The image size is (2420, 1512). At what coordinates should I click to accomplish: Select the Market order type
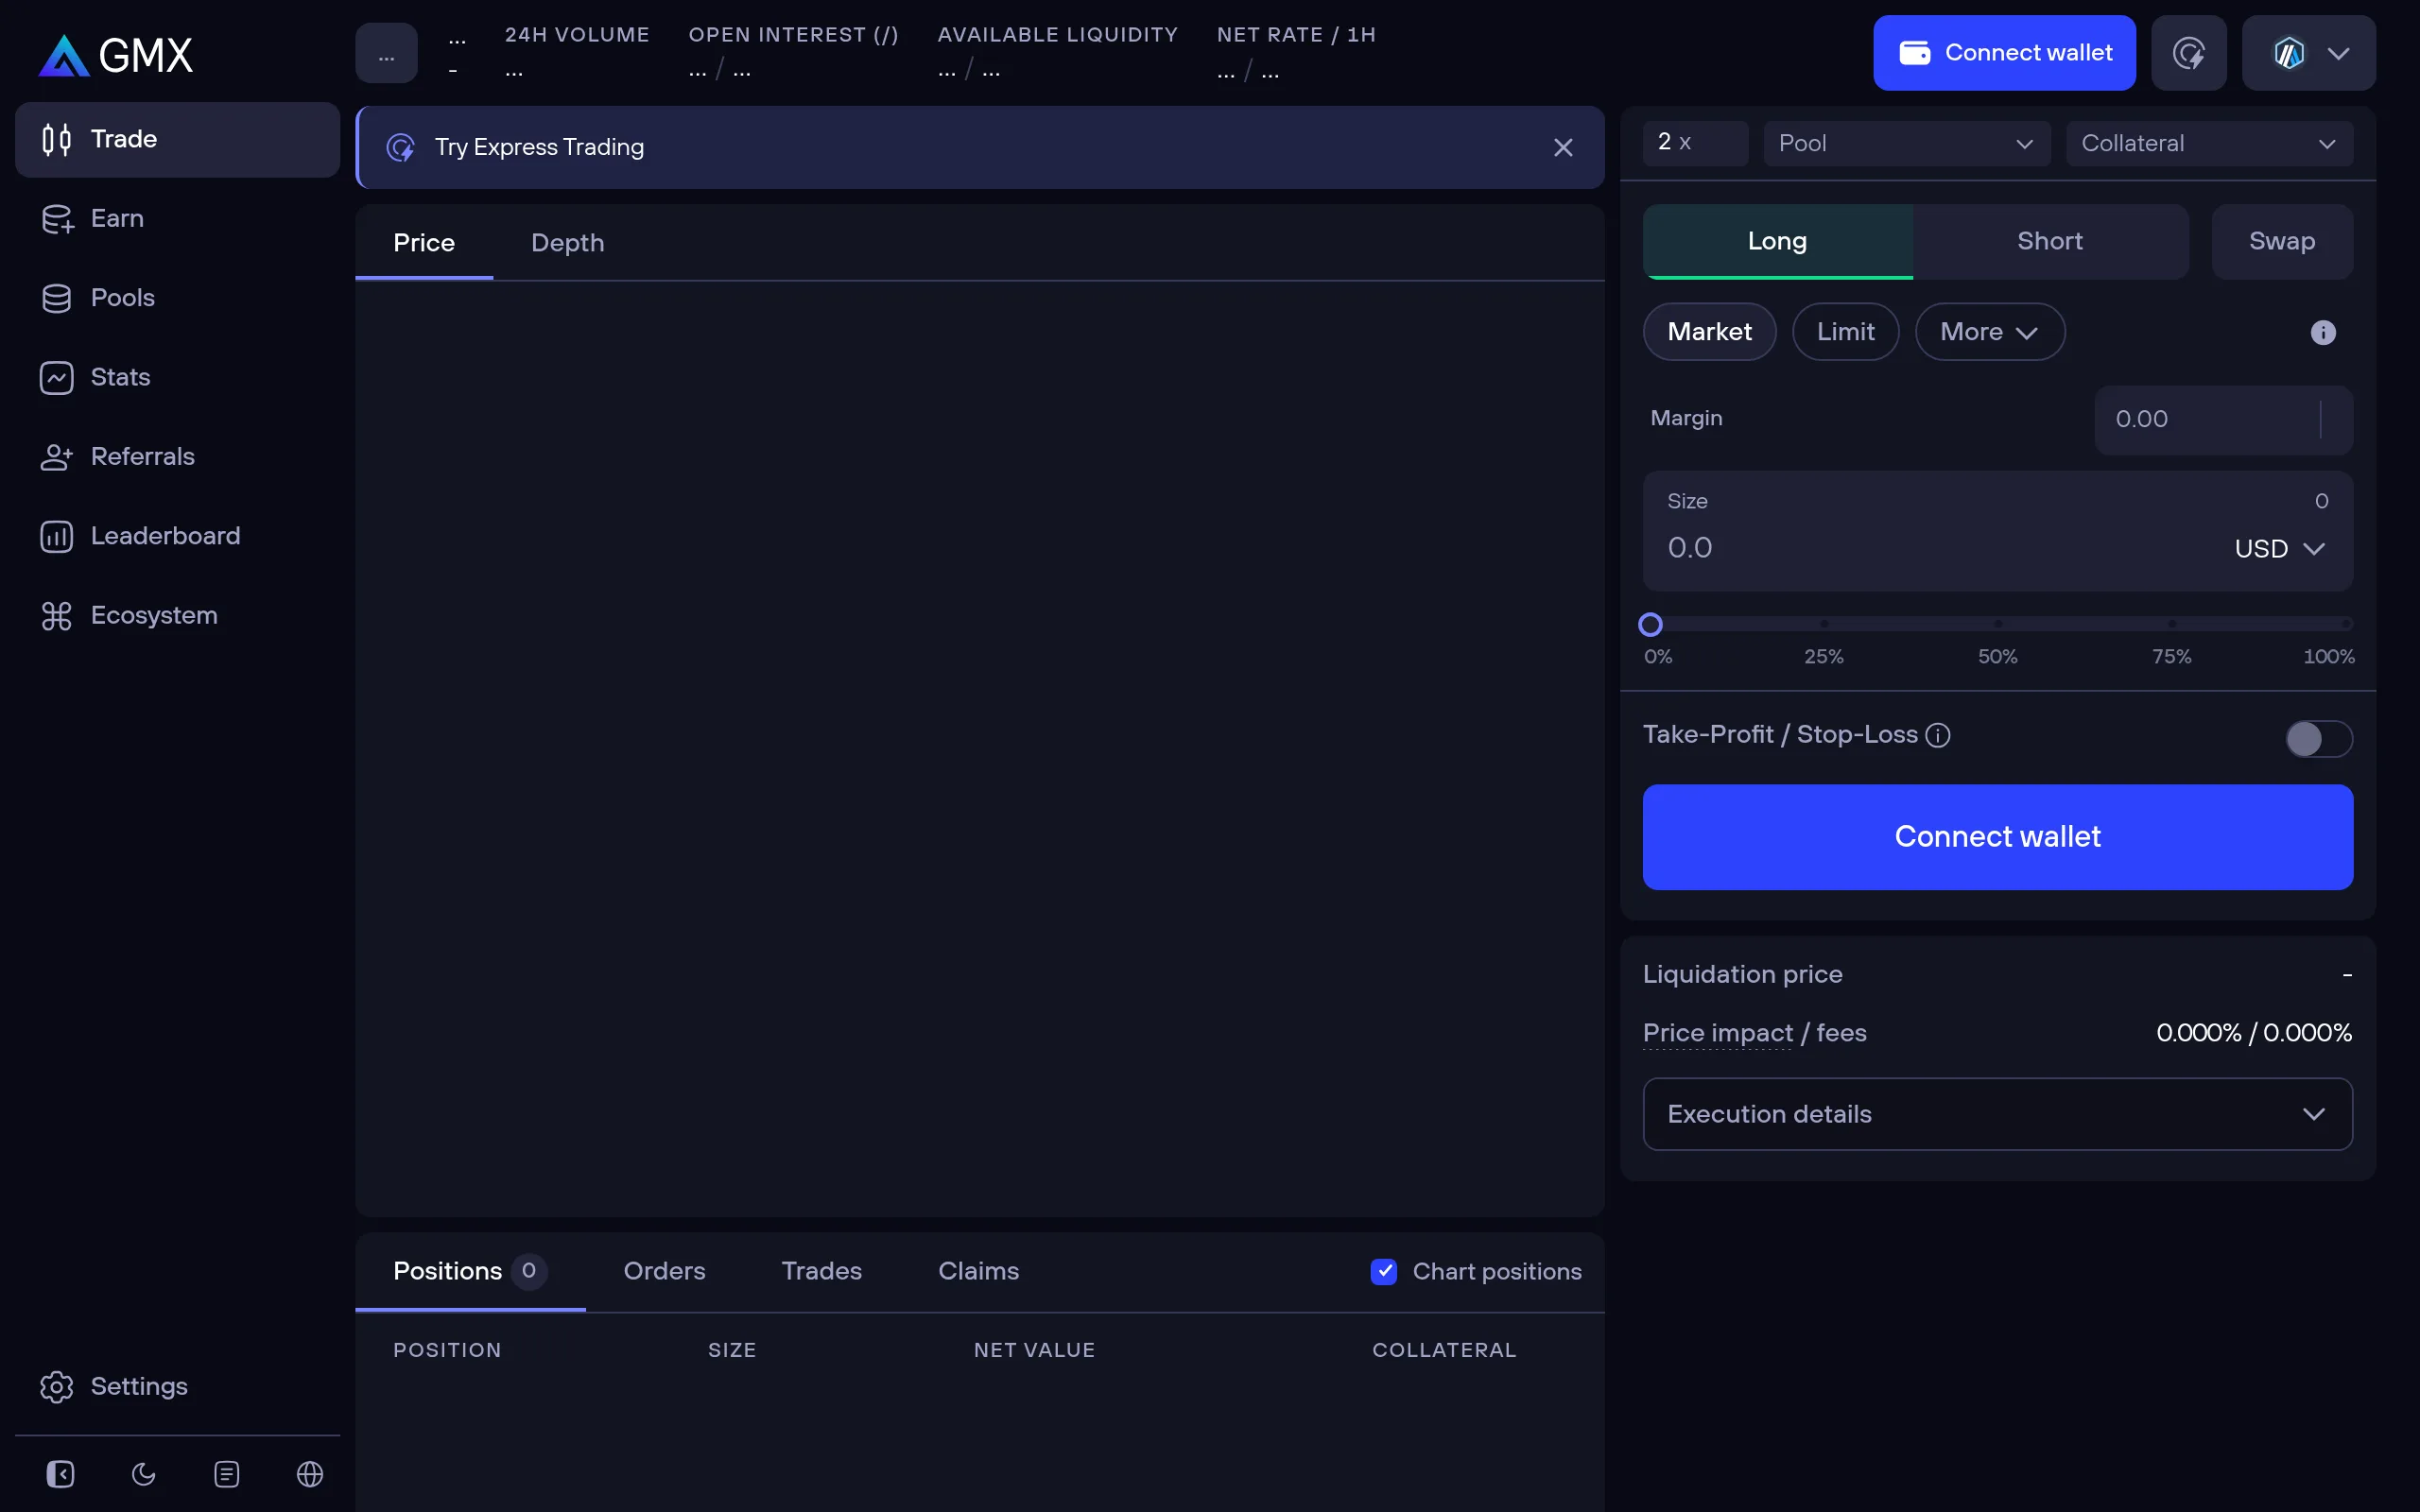[x=1709, y=331]
